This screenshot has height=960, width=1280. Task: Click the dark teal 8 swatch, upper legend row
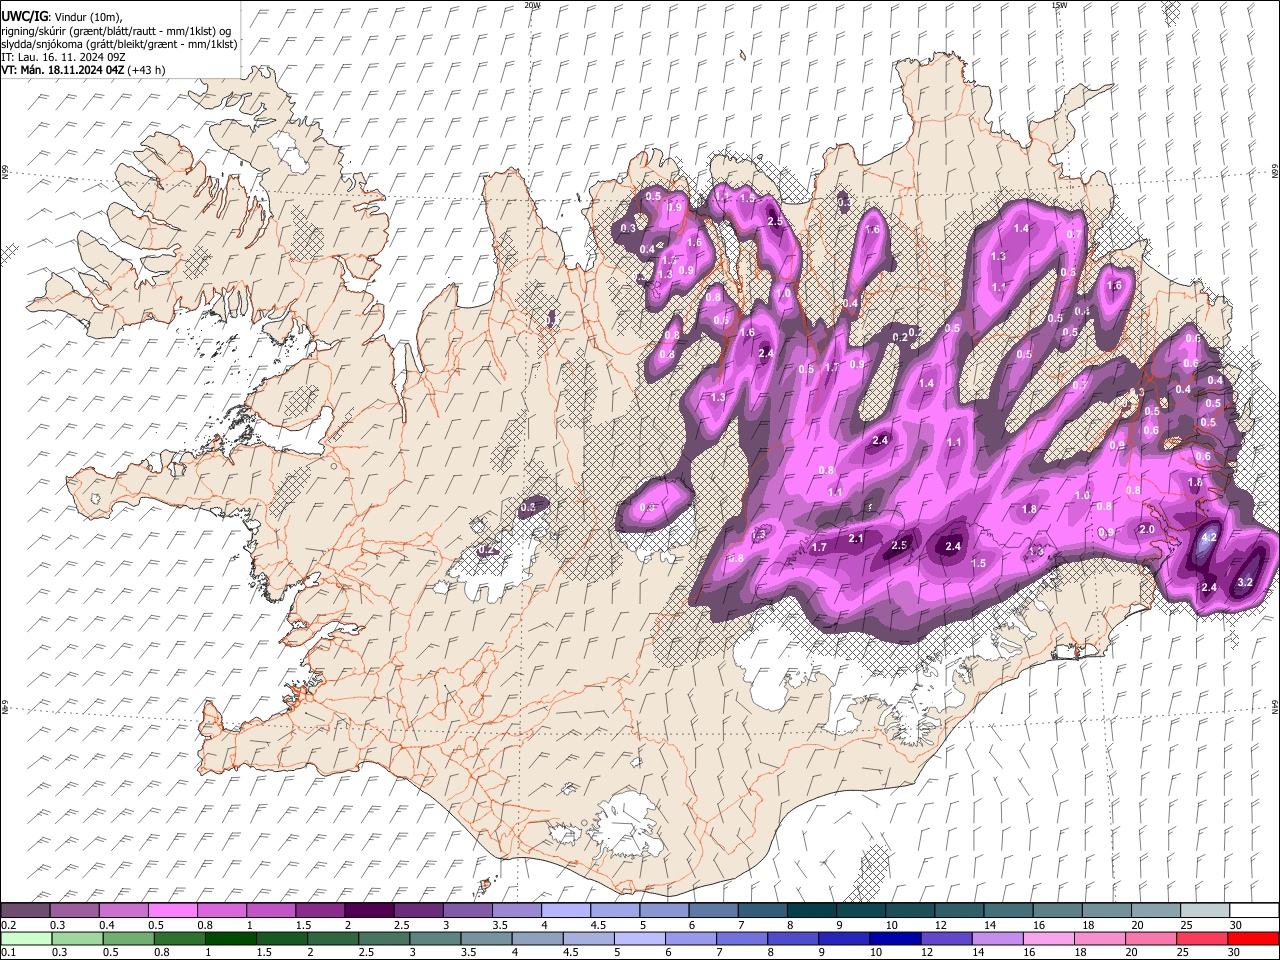tap(811, 910)
